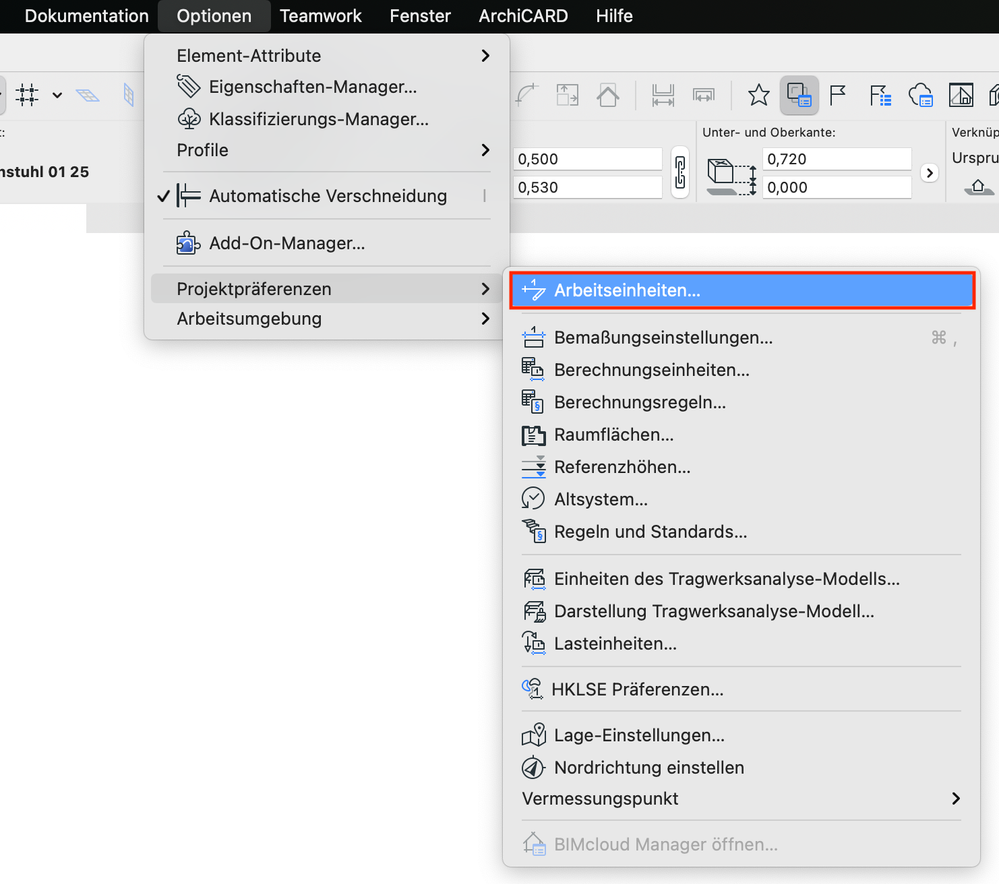This screenshot has width=999, height=884.
Task: Open the Hilfe menu
Action: (x=614, y=16)
